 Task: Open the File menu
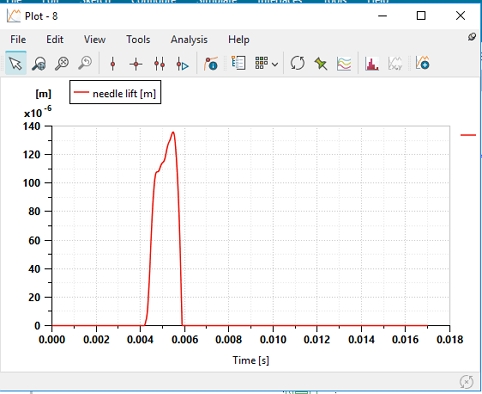[x=18, y=39]
